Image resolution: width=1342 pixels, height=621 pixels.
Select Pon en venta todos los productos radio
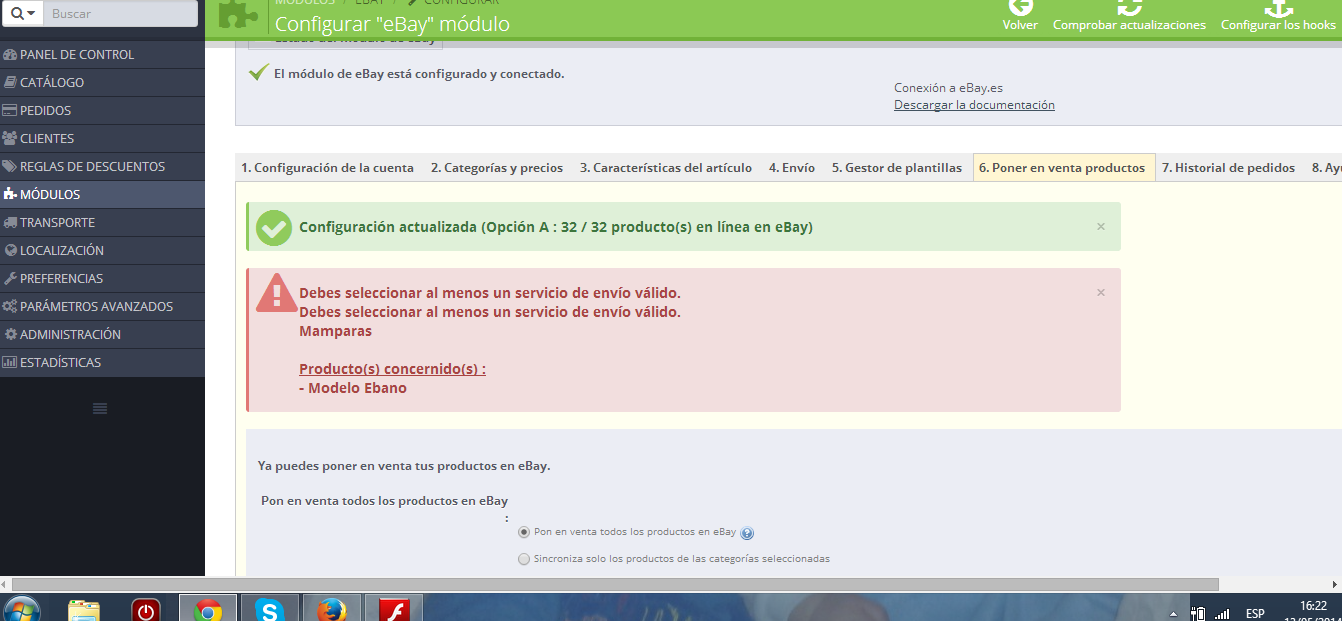click(x=524, y=532)
